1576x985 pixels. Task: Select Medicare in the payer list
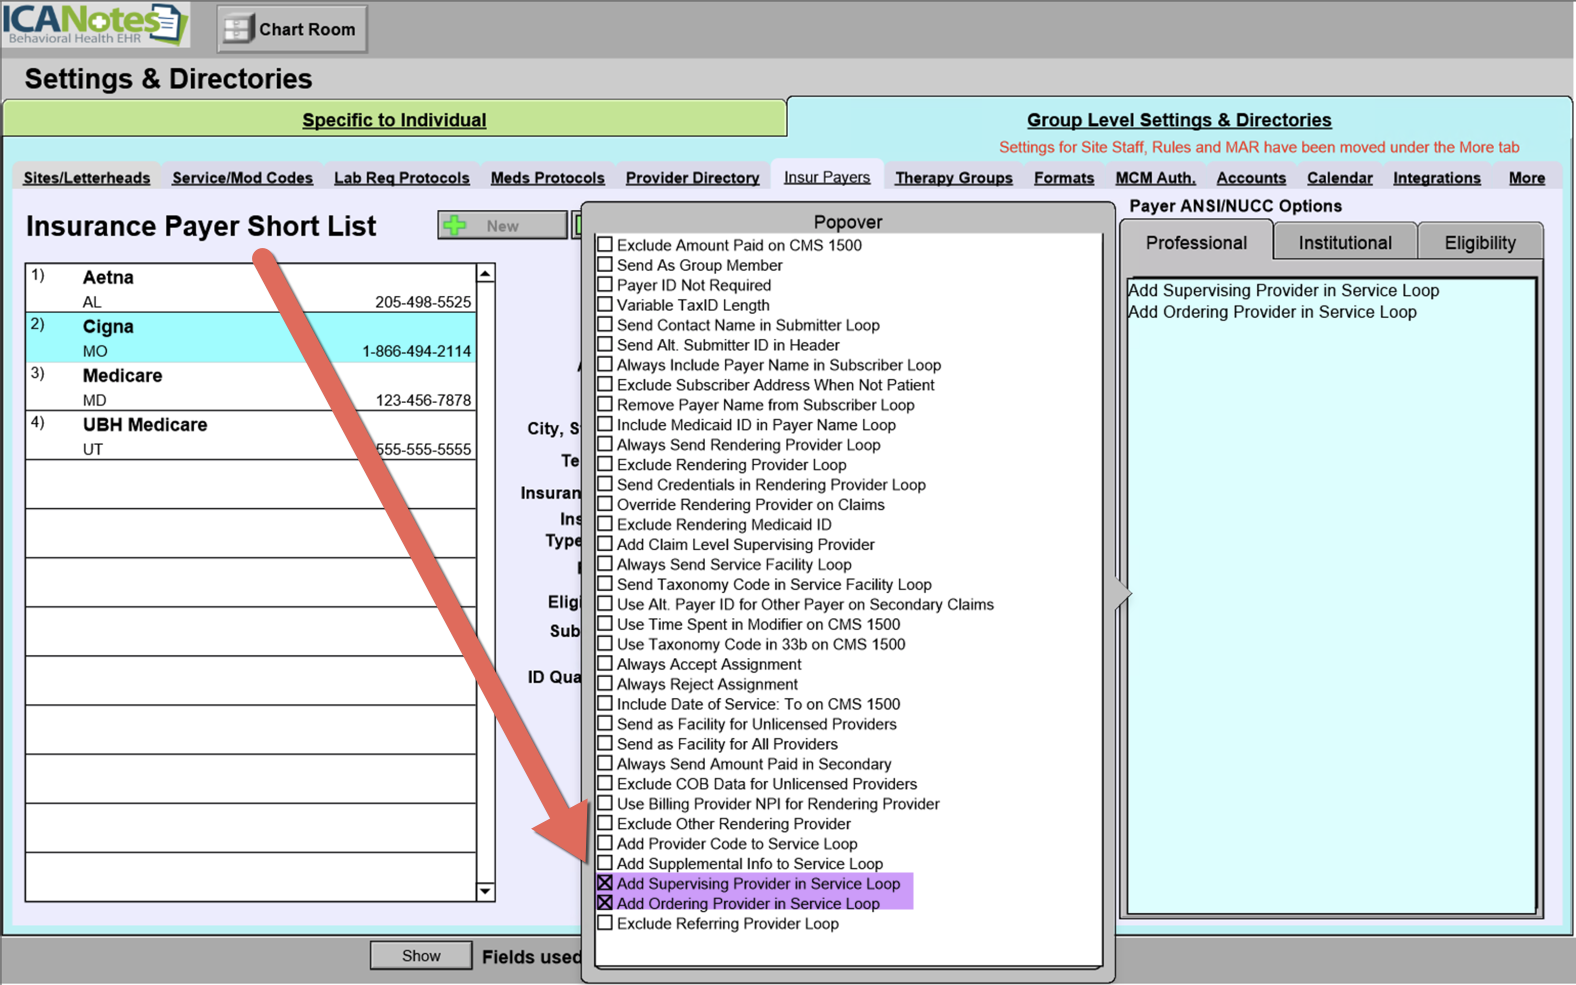(251, 386)
